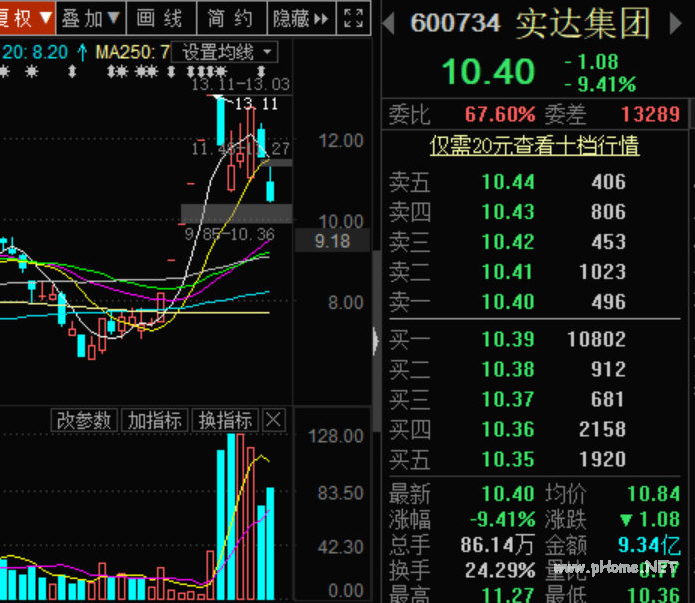
Task: Collapse side panel with divider arrow
Action: (376, 341)
